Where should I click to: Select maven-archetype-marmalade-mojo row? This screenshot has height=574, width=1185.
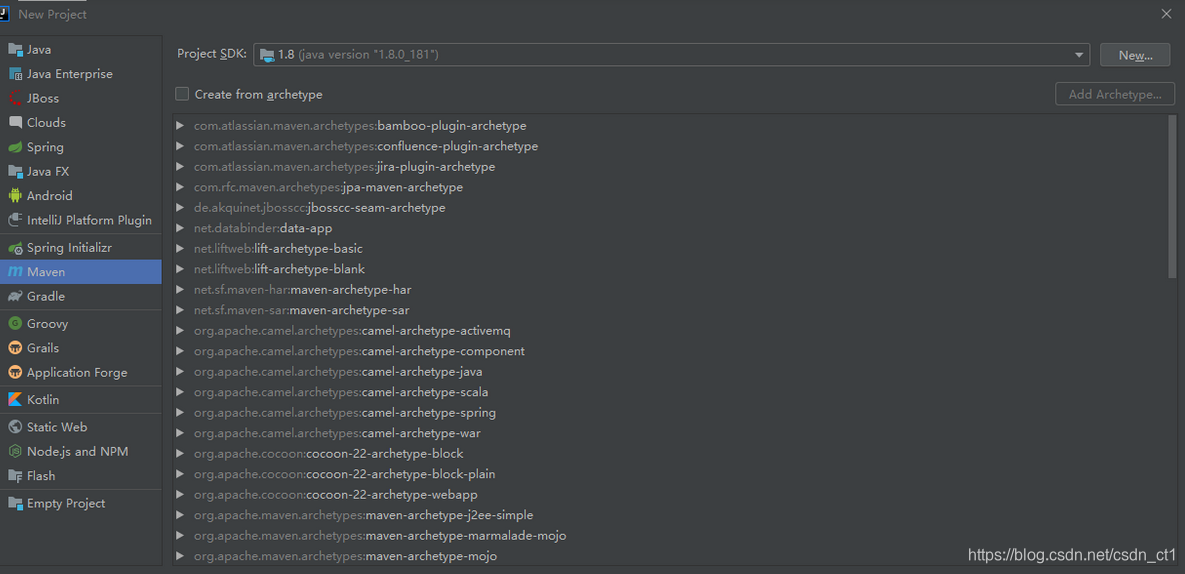tap(670, 535)
